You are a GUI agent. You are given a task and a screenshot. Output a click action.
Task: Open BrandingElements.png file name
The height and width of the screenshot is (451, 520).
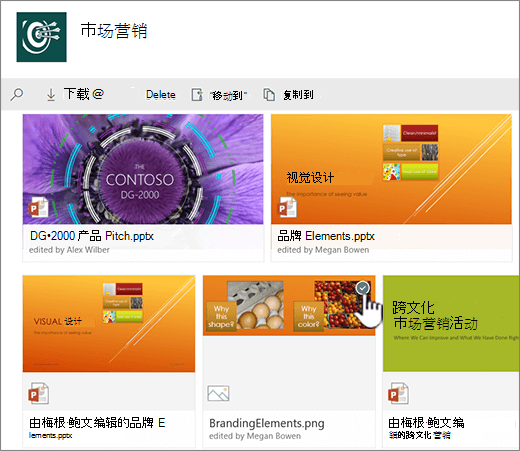[267, 423]
